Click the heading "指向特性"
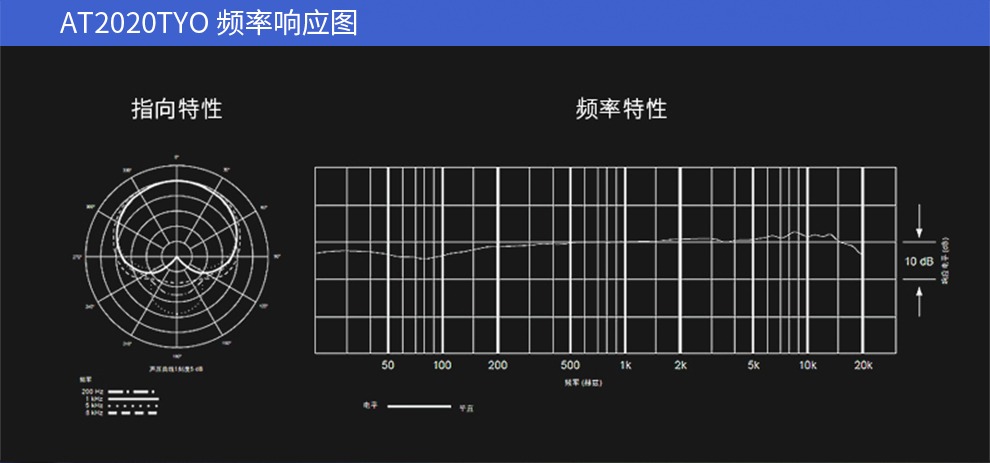The image size is (990, 463). click(x=177, y=109)
